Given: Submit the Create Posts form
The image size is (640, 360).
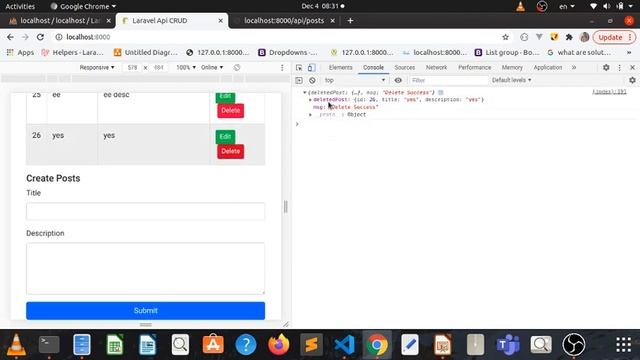Looking at the screenshot, I should 145,311.
